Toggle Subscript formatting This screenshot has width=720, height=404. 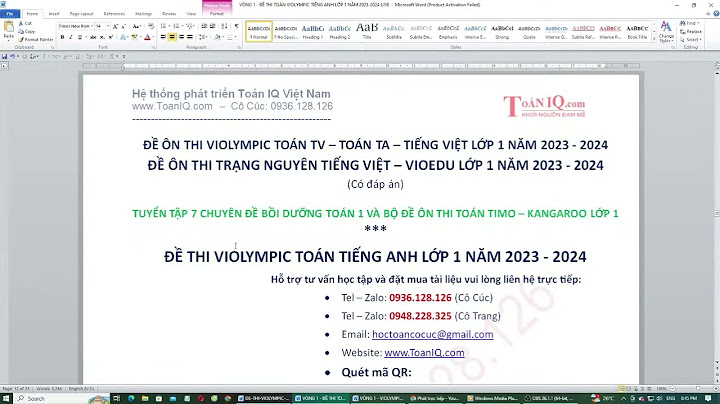click(x=102, y=37)
